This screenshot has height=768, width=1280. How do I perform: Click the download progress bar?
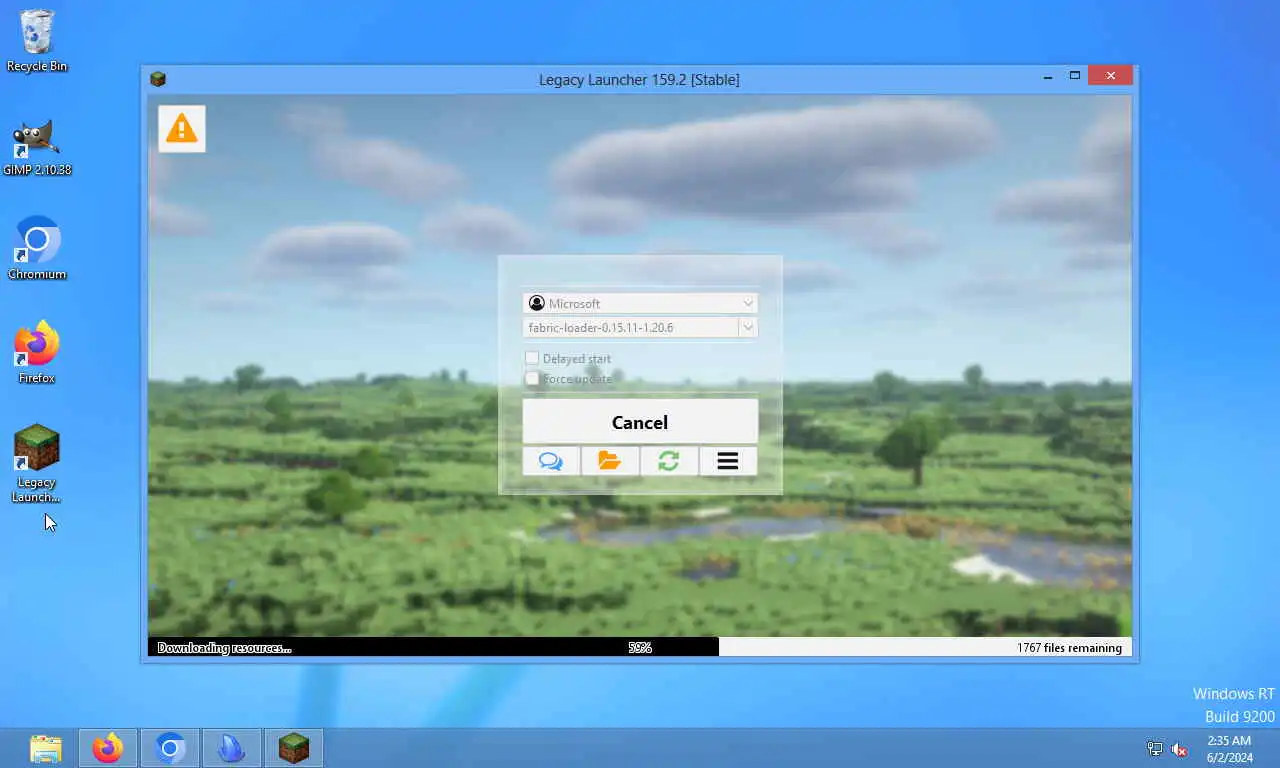pyautogui.click(x=640, y=647)
